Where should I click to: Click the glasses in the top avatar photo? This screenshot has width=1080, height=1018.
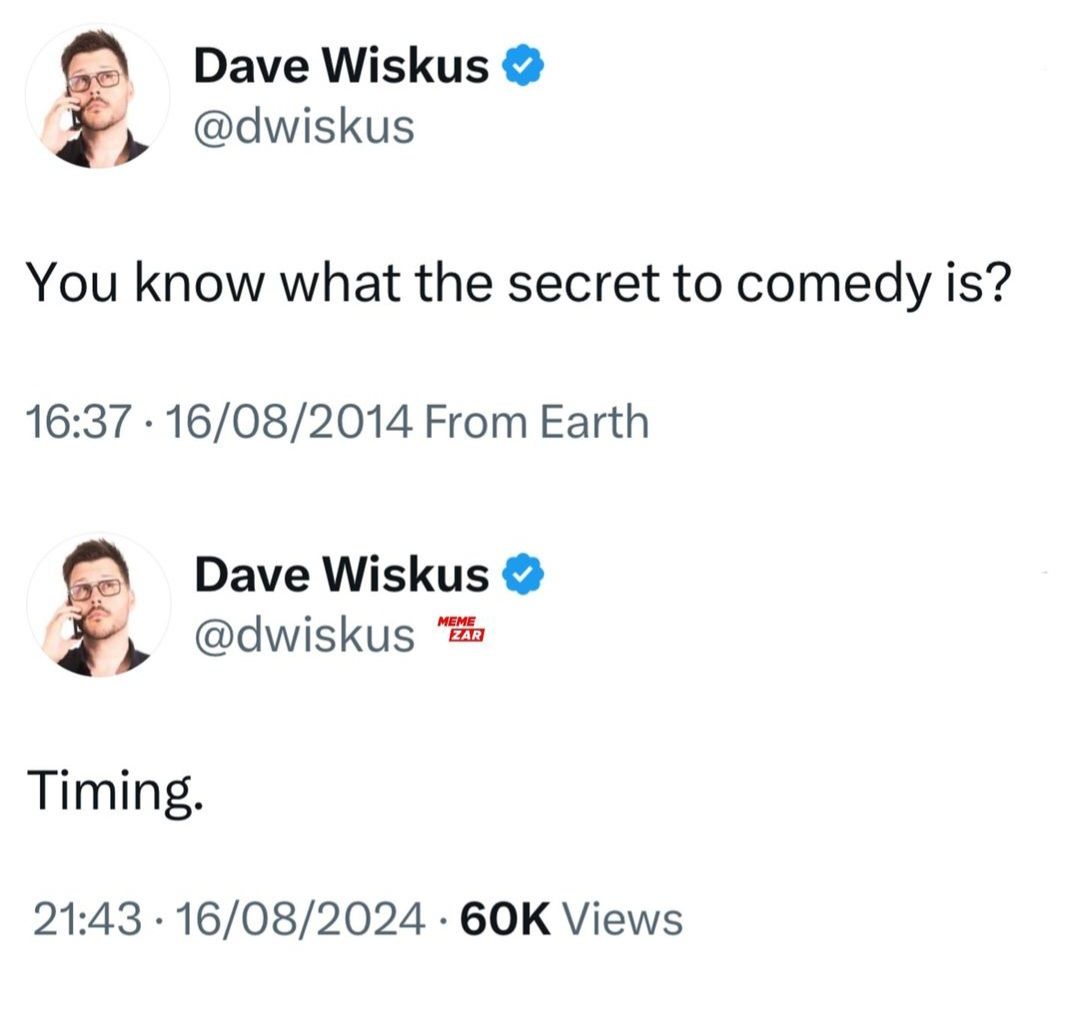94,80
